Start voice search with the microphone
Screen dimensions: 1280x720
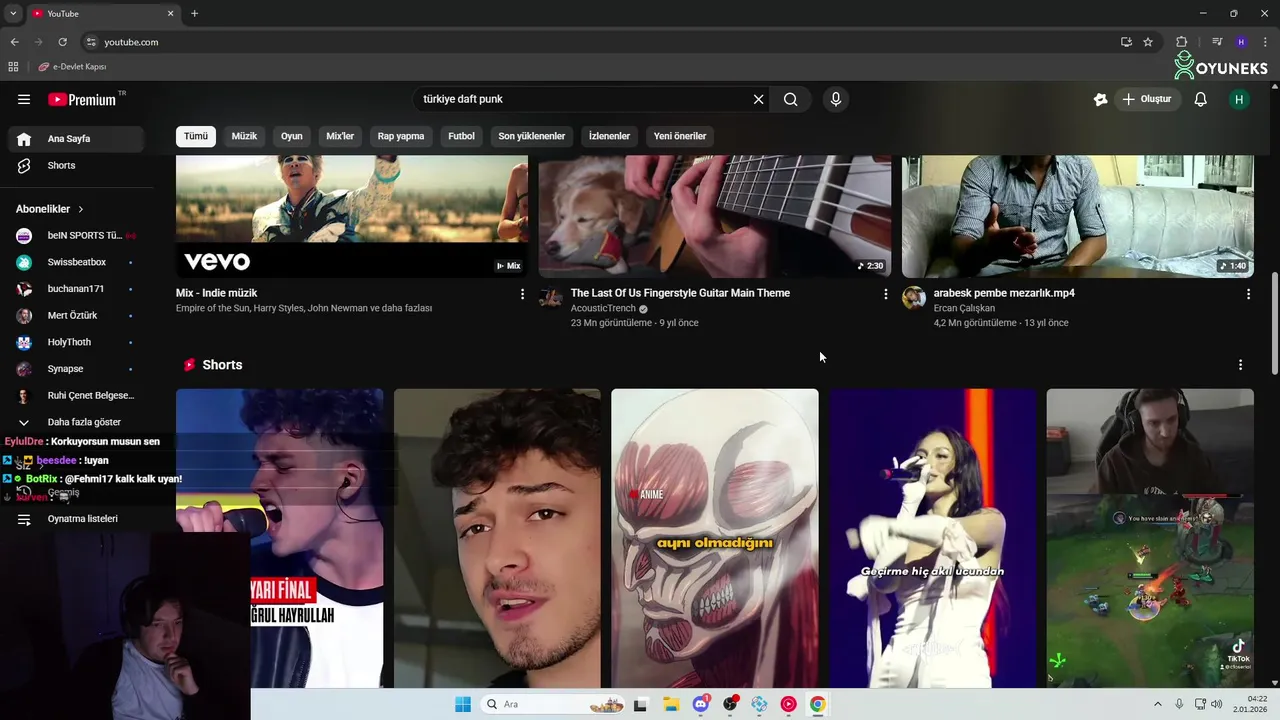[x=836, y=99]
